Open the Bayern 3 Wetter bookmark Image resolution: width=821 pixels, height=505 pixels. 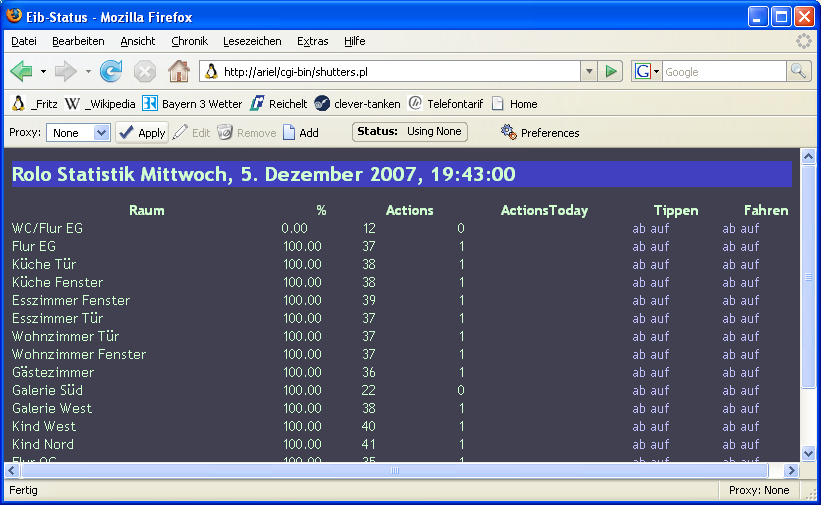click(x=192, y=103)
